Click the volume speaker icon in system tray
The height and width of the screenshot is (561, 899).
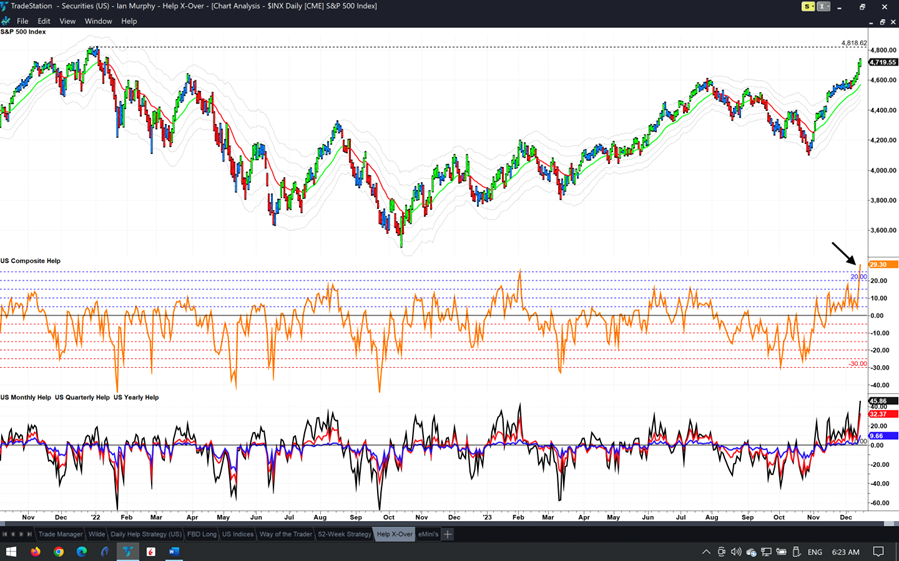pyautogui.click(x=736, y=551)
